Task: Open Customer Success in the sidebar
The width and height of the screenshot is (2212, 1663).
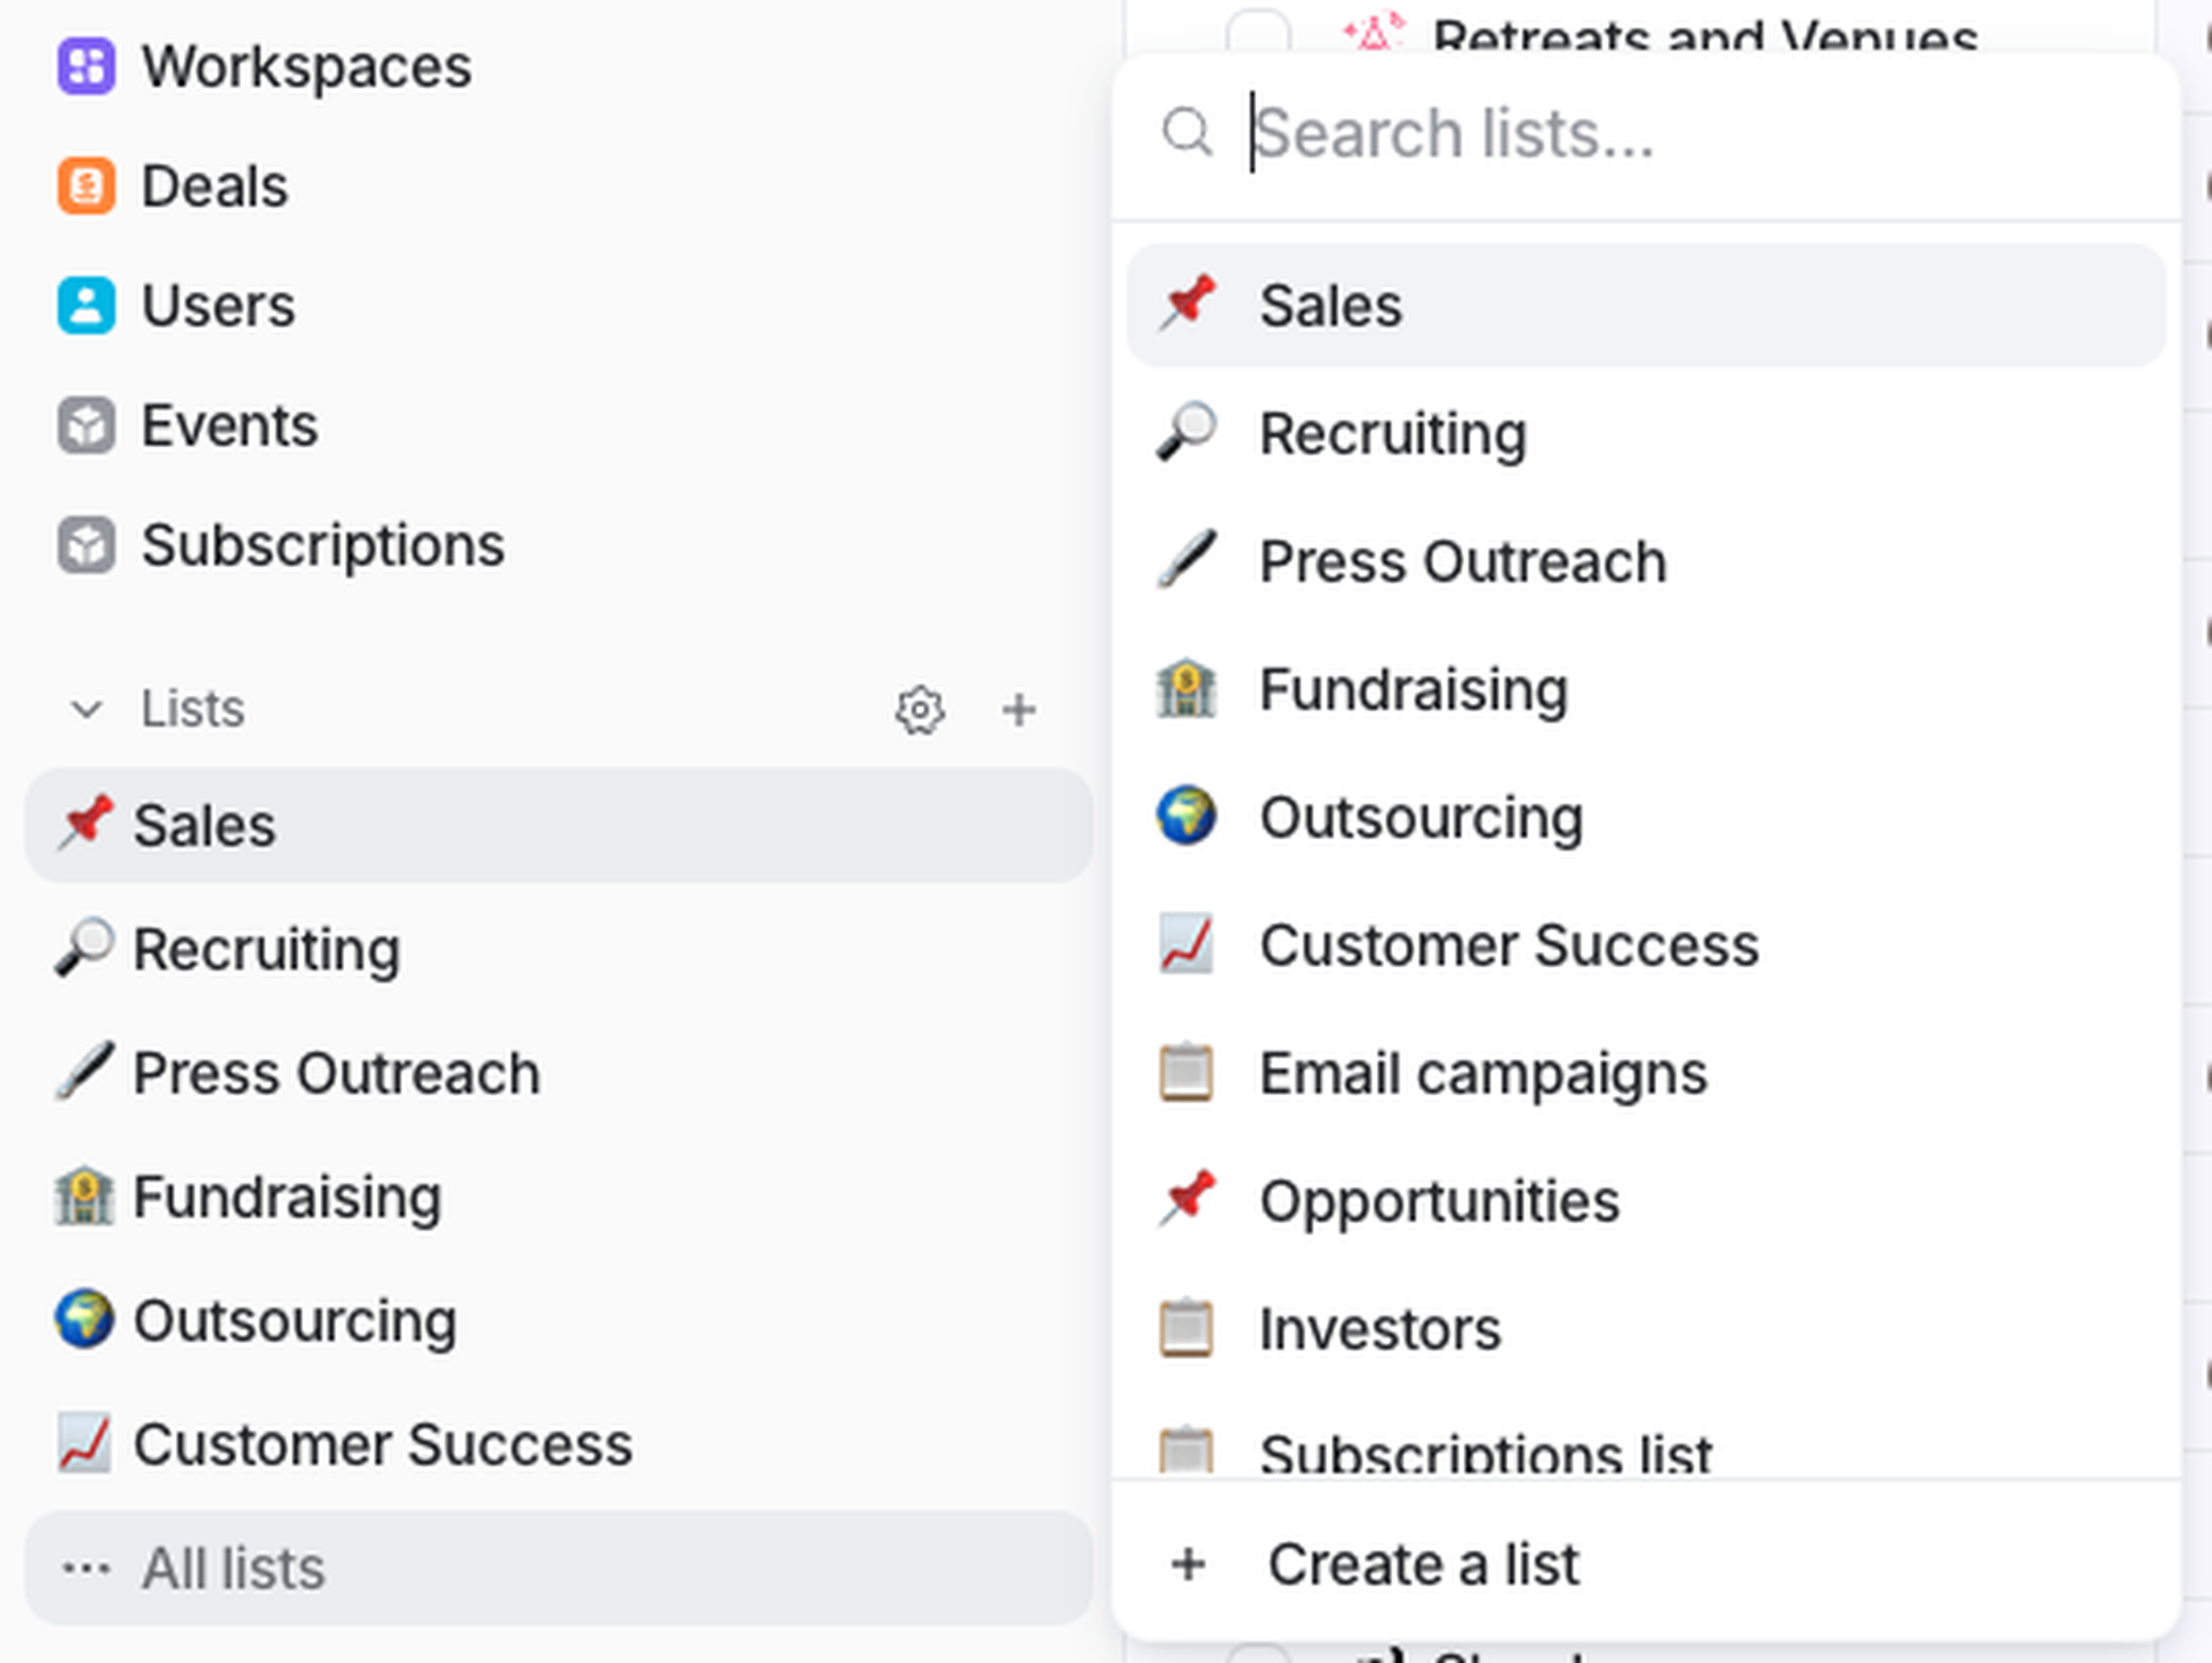Action: tap(382, 1444)
